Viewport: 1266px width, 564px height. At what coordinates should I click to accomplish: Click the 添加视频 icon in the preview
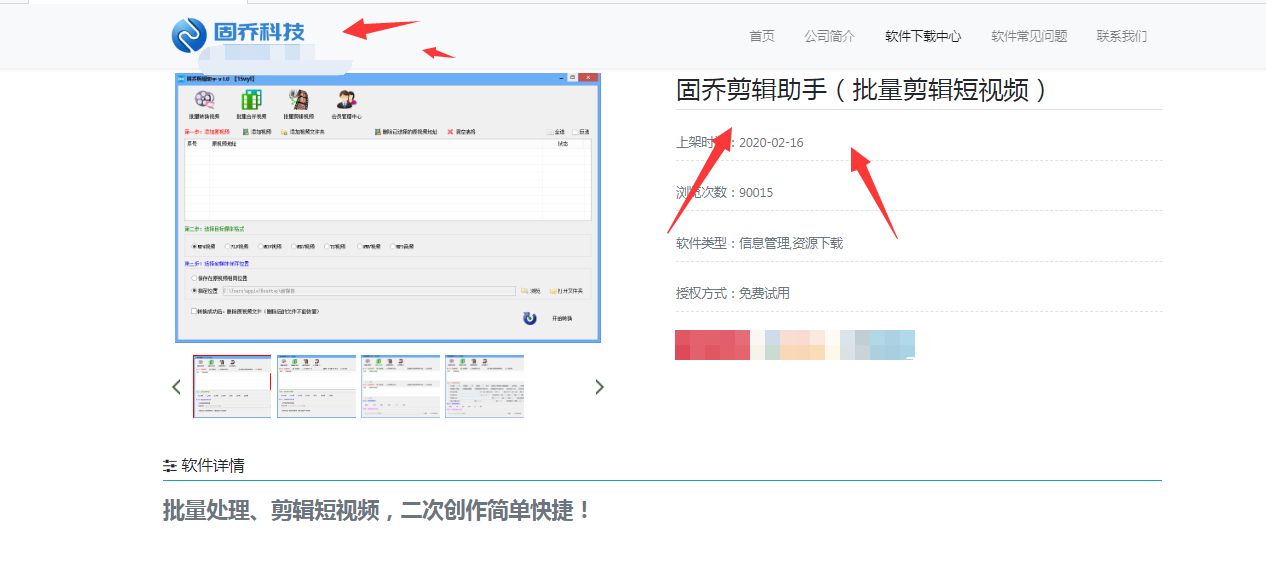(x=245, y=132)
